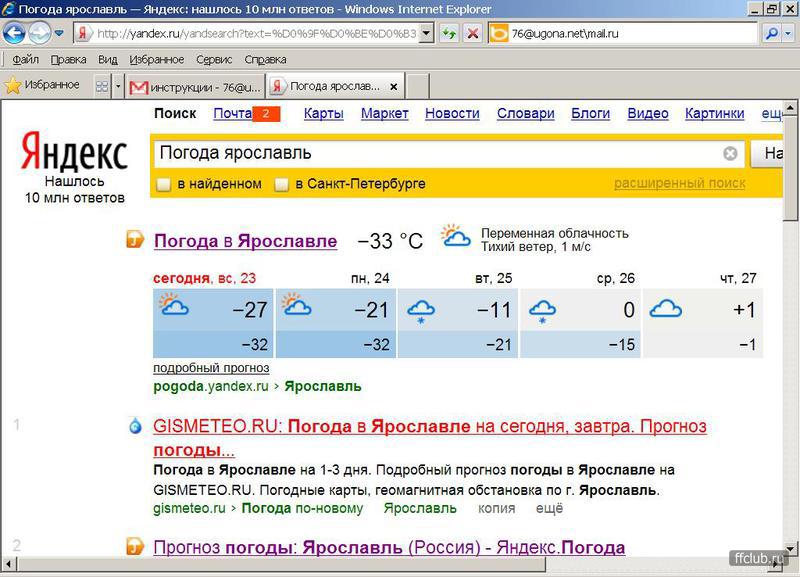The width and height of the screenshot is (800, 577).
Task: Open the search options dropdown arrow
Action: pos(789,34)
